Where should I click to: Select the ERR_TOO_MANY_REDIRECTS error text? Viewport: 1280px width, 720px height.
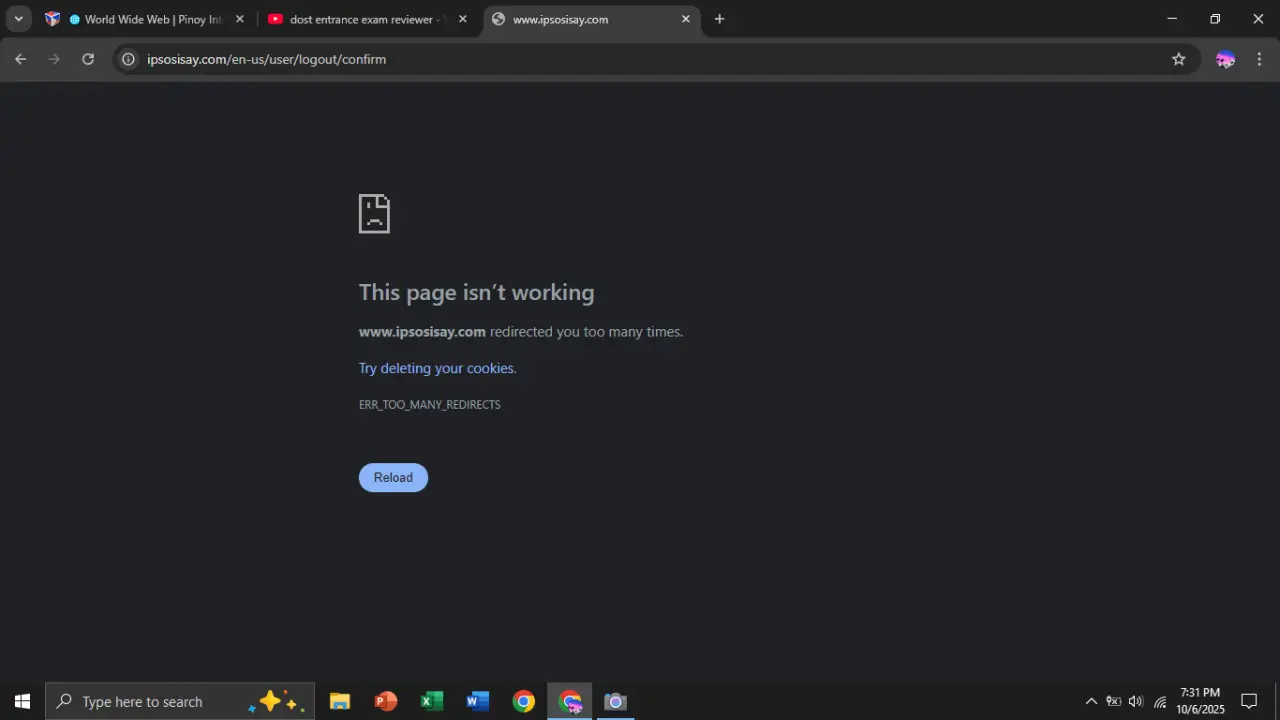[430, 405]
